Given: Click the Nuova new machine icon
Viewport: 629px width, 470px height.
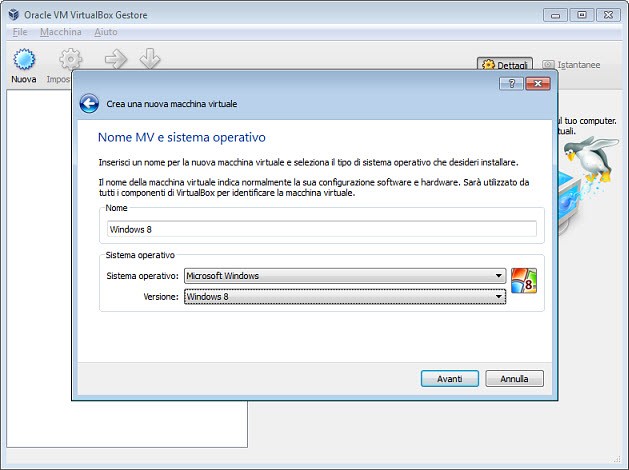Looking at the screenshot, I should [24, 59].
